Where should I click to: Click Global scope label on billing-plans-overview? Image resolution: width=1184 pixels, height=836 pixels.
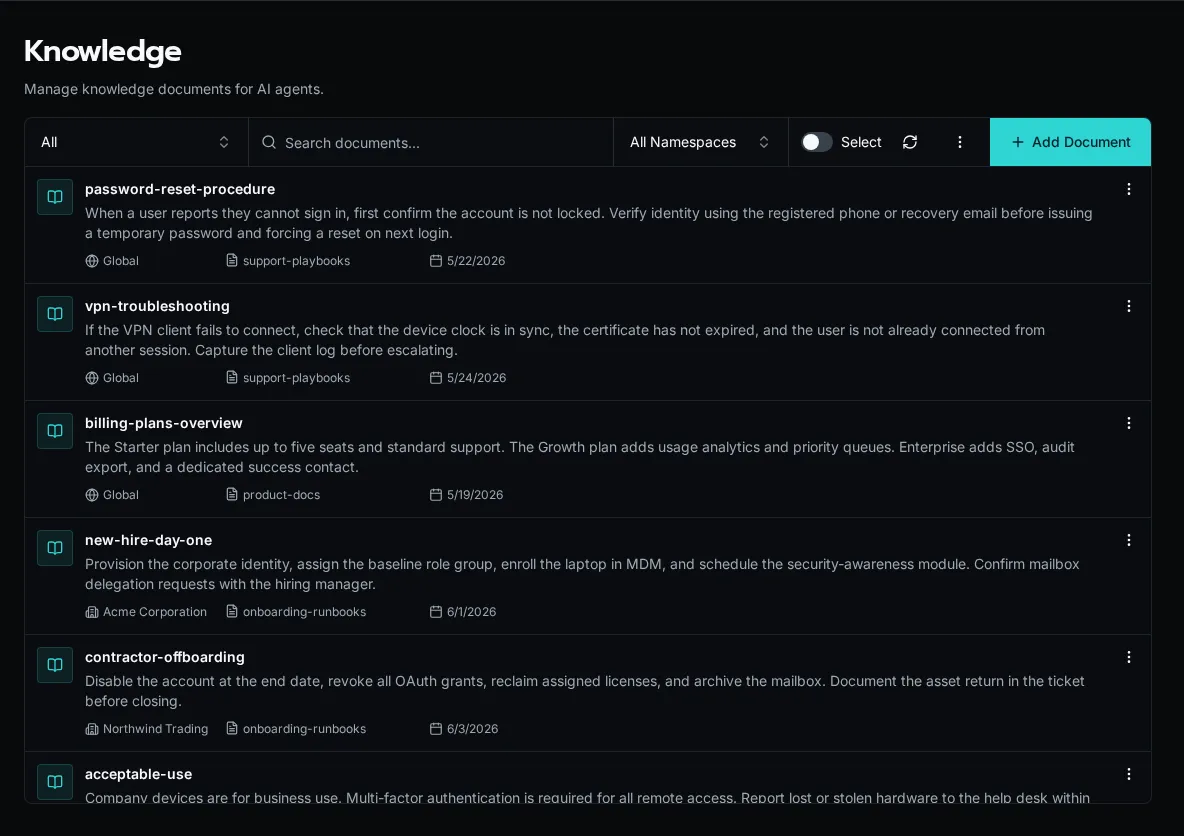click(121, 495)
